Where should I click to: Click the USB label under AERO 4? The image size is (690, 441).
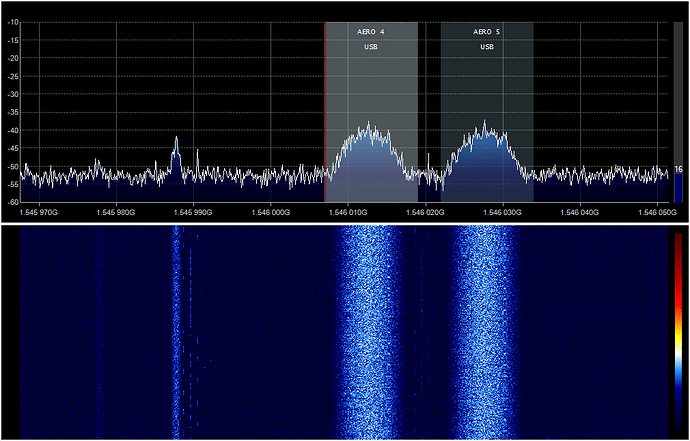(371, 47)
